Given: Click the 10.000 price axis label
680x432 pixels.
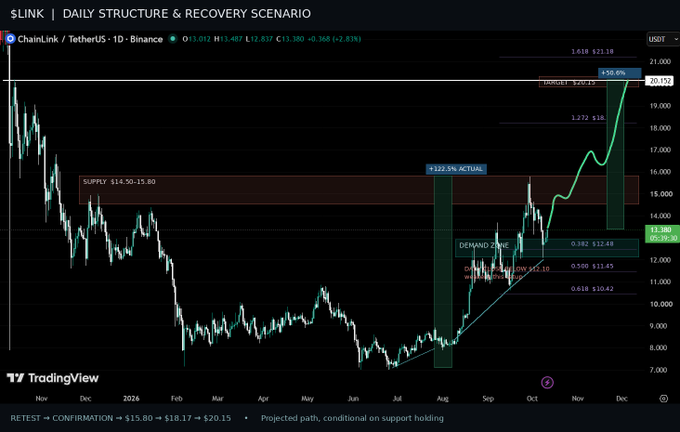Looking at the screenshot, I should tap(660, 304).
